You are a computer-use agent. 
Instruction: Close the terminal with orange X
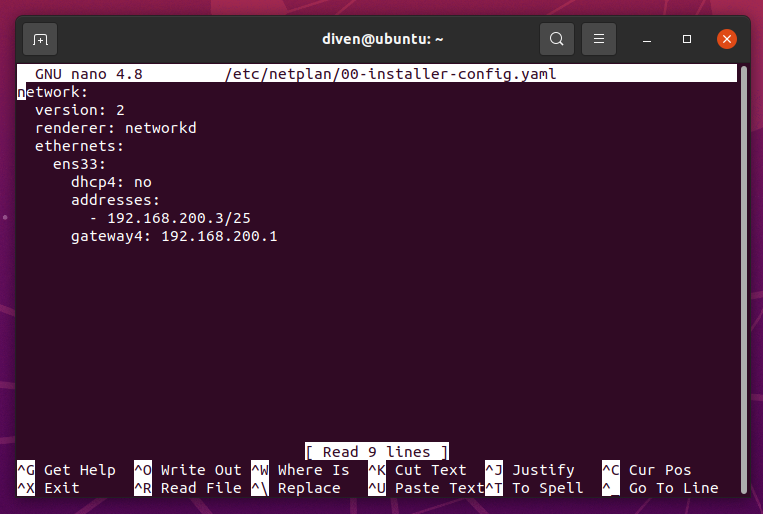[727, 40]
